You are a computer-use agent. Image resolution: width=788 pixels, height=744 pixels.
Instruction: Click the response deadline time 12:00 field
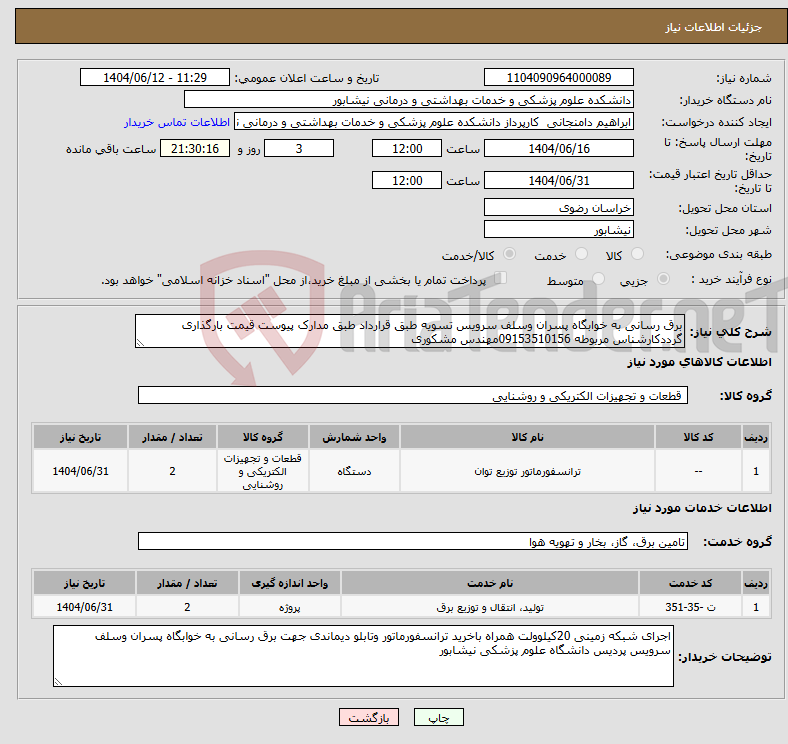tap(407, 148)
